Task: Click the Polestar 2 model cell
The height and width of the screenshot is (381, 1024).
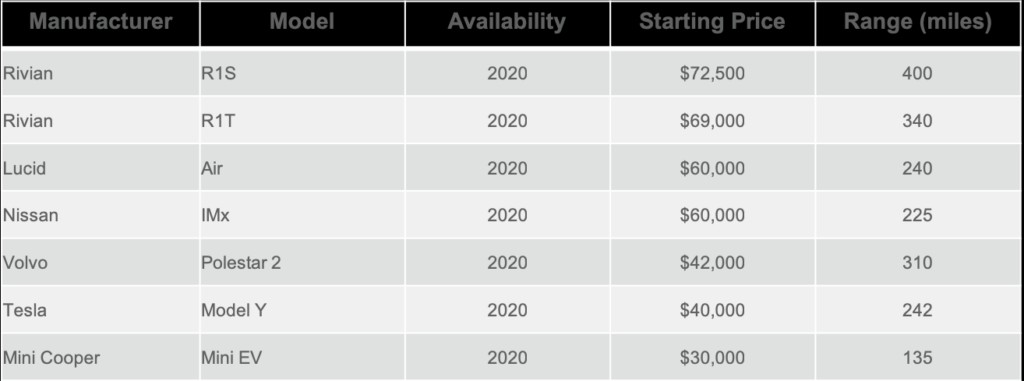Action: [302, 262]
